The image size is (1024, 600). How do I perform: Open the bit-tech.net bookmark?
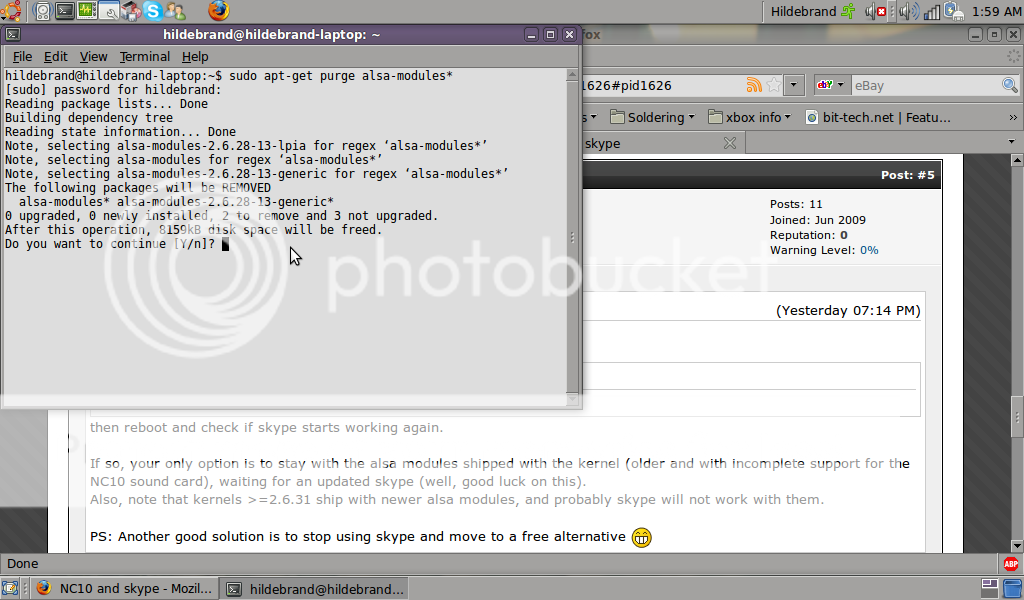point(878,118)
